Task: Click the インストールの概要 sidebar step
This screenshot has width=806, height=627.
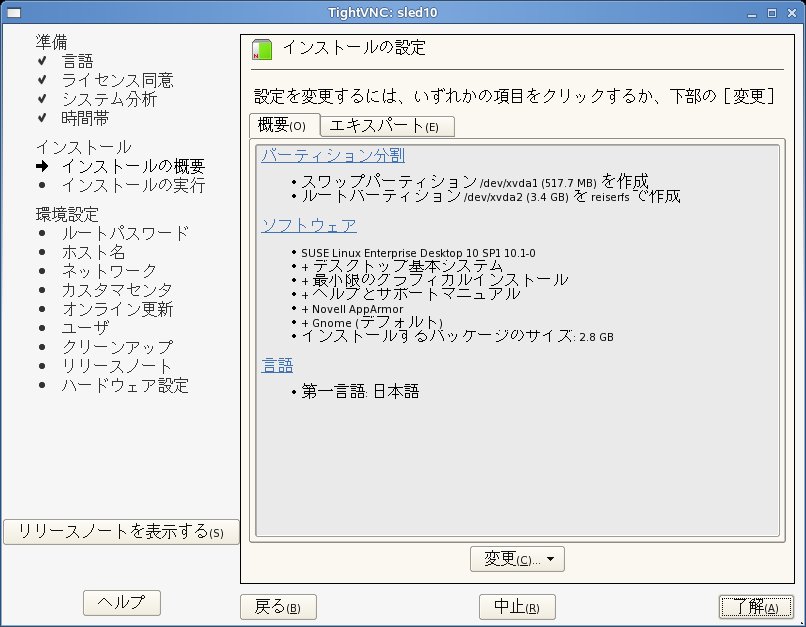Action: click(134, 166)
